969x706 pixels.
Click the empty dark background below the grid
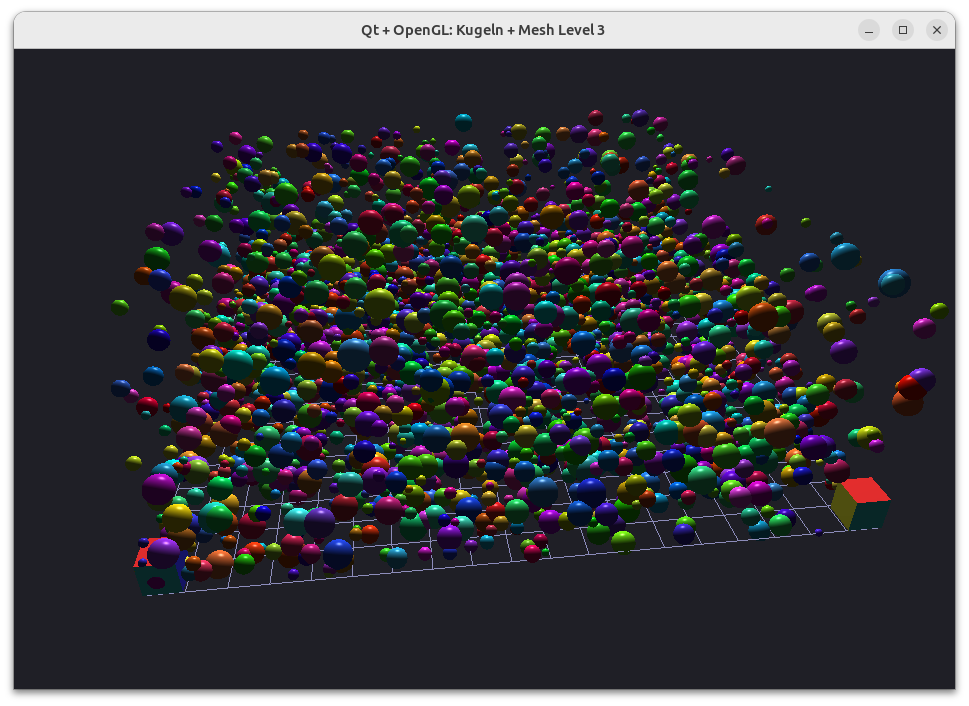pos(482,637)
